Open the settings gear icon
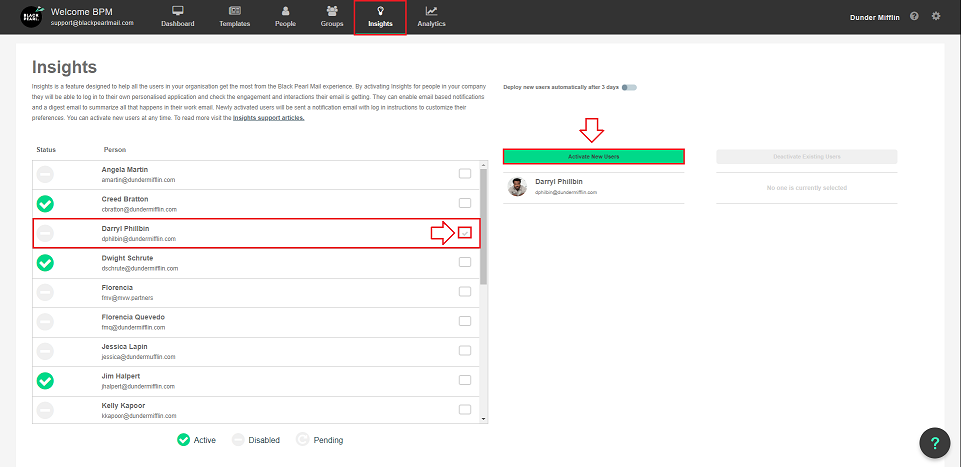961x467 pixels. pos(936,17)
